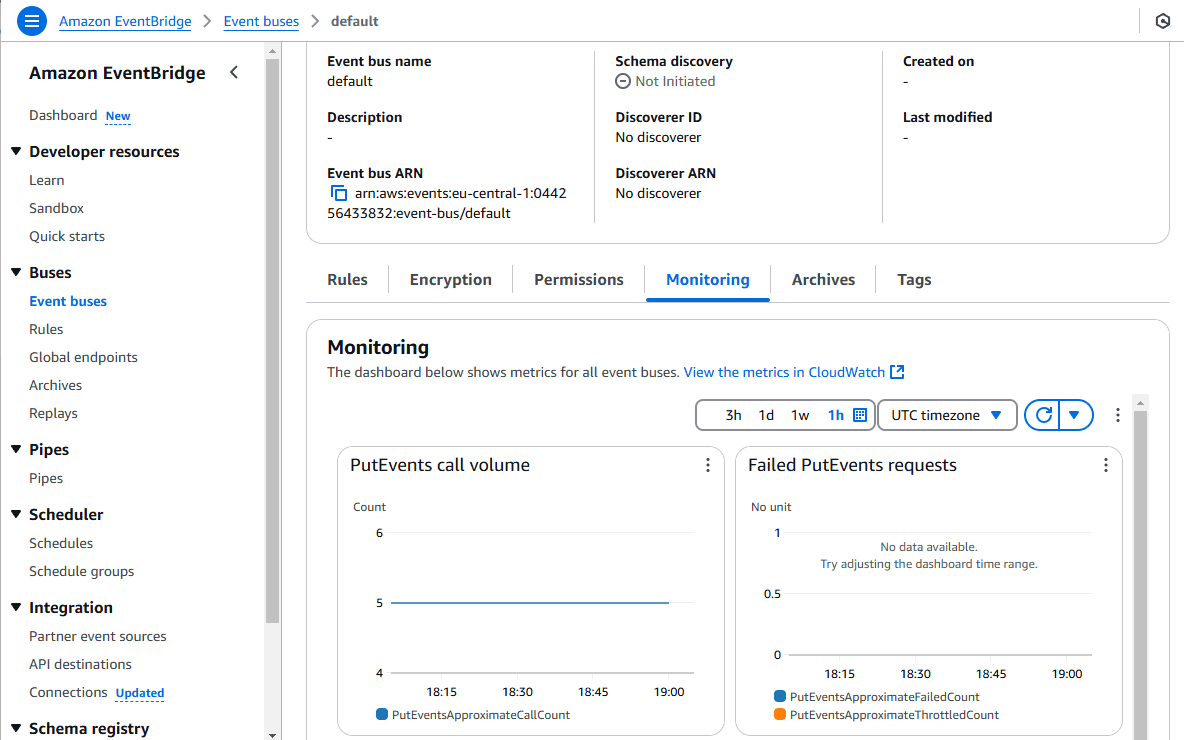Image resolution: width=1184 pixels, height=740 pixels.
Task: Open Partner event sources in sidebar
Action: point(97,637)
